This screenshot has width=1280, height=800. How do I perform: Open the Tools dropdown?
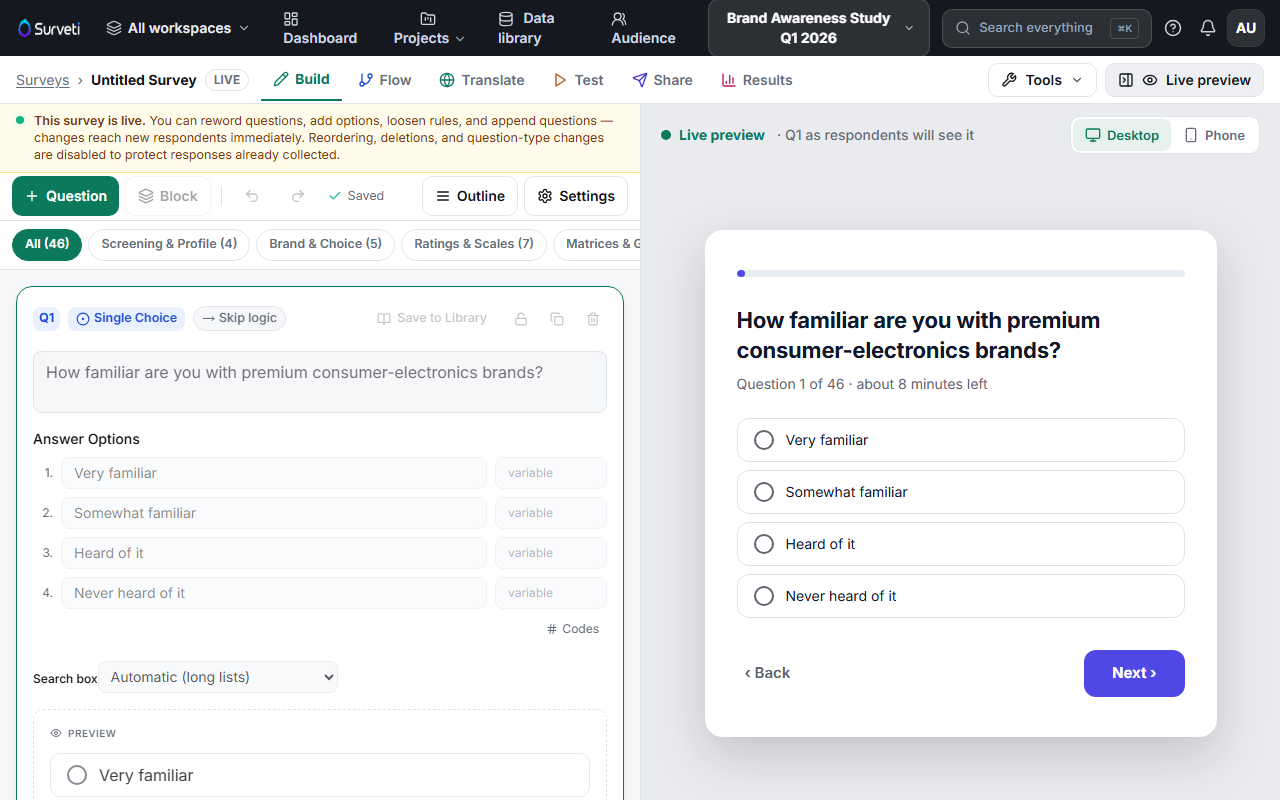tap(1042, 80)
